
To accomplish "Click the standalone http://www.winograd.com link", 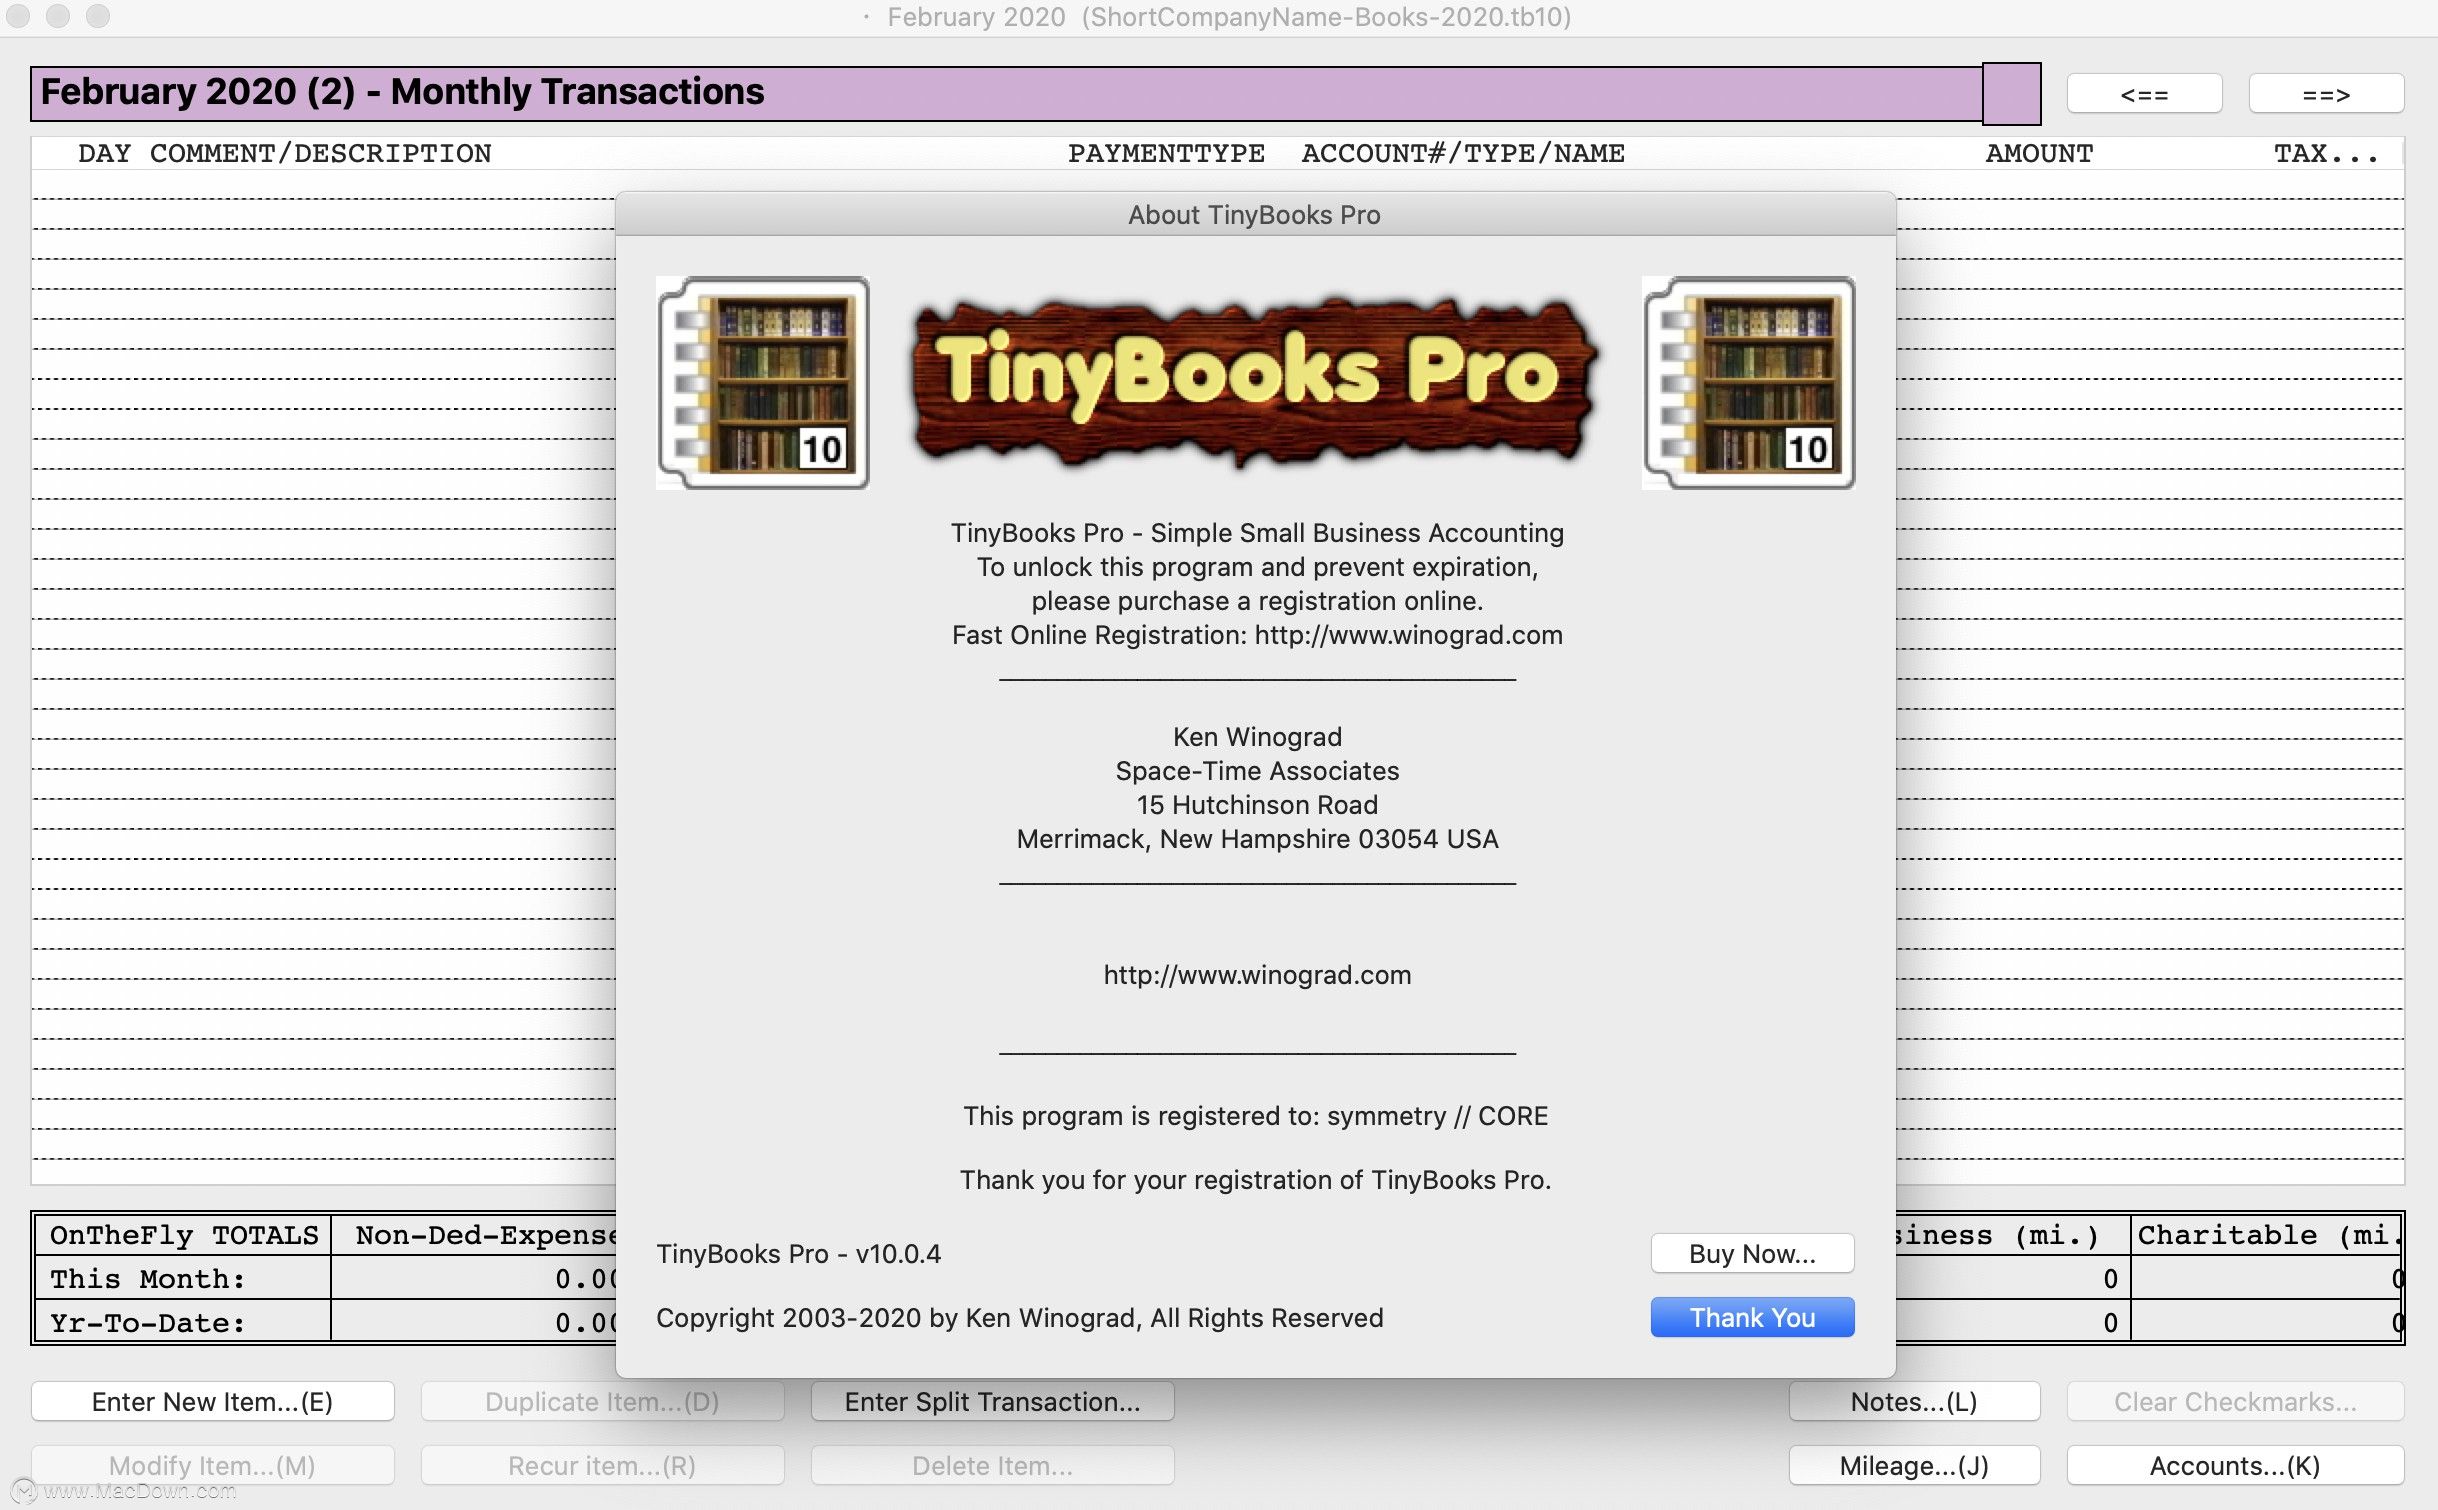I will (1257, 975).
